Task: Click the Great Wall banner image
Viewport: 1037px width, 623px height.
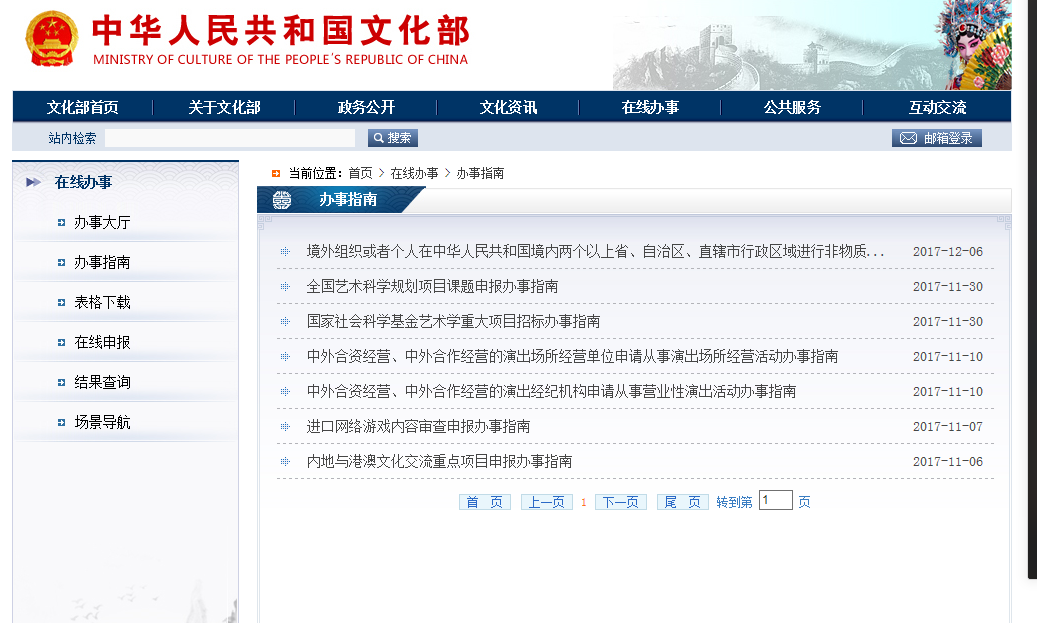Action: 812,45
